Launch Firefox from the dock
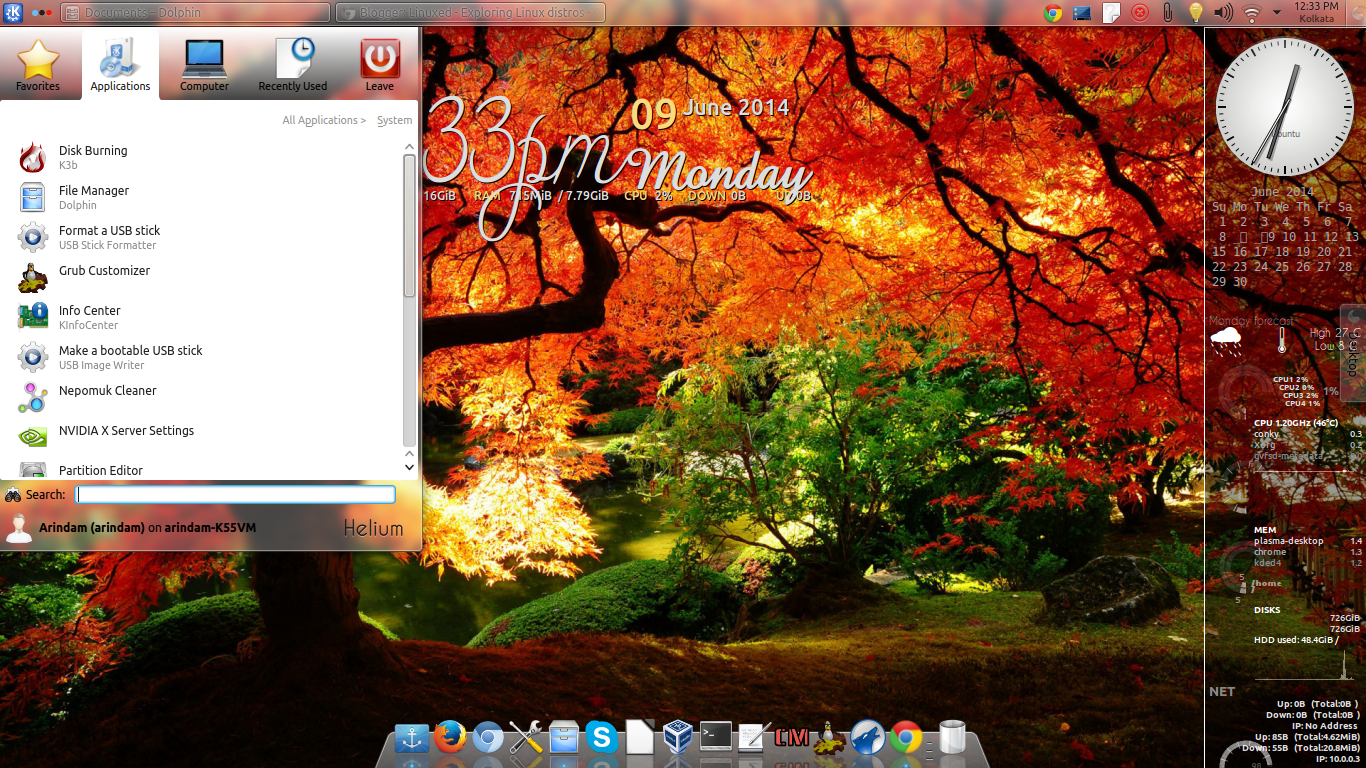 pos(450,737)
